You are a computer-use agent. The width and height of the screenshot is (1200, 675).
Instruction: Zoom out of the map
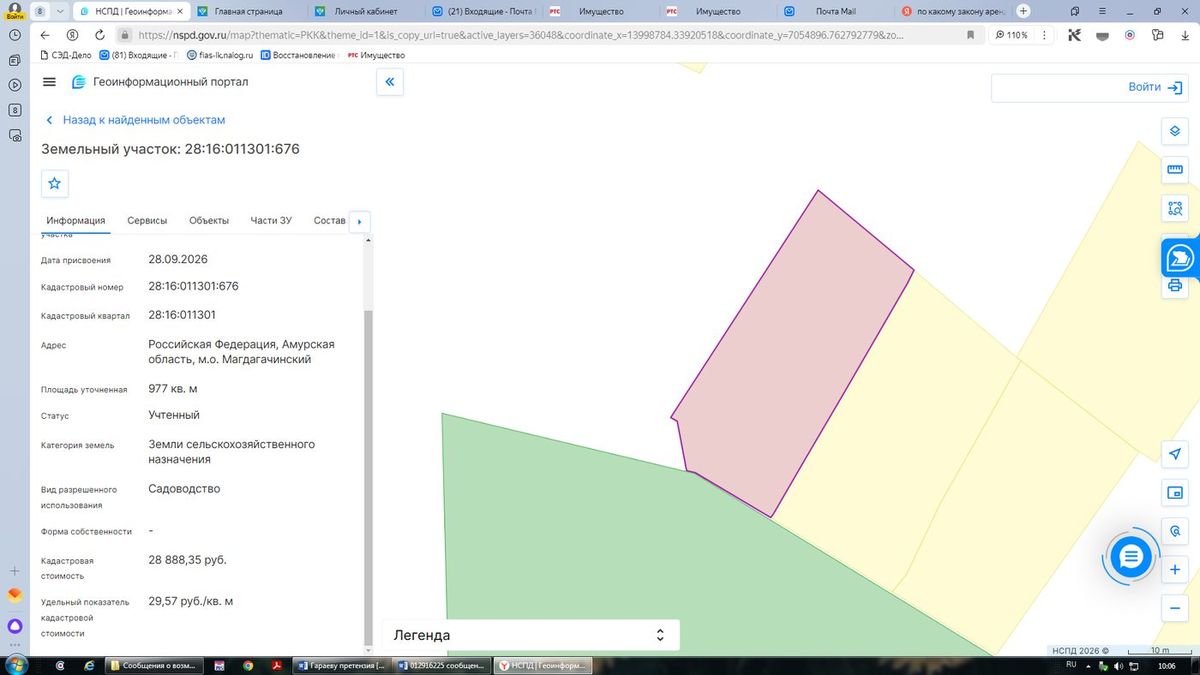coord(1175,608)
